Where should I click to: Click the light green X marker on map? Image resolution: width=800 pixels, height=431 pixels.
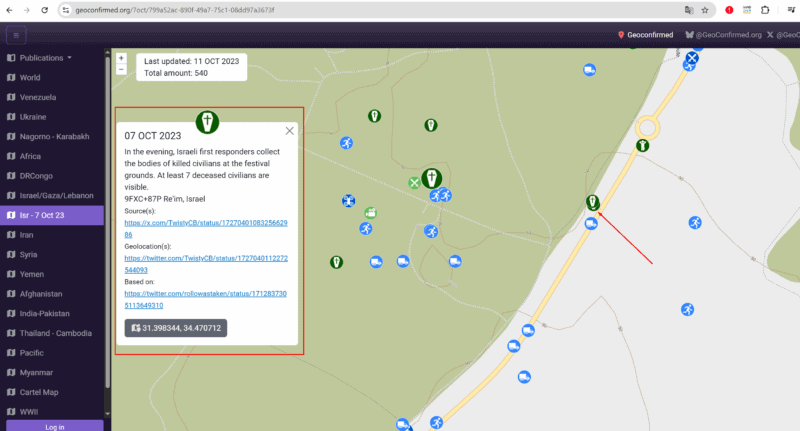[414, 183]
